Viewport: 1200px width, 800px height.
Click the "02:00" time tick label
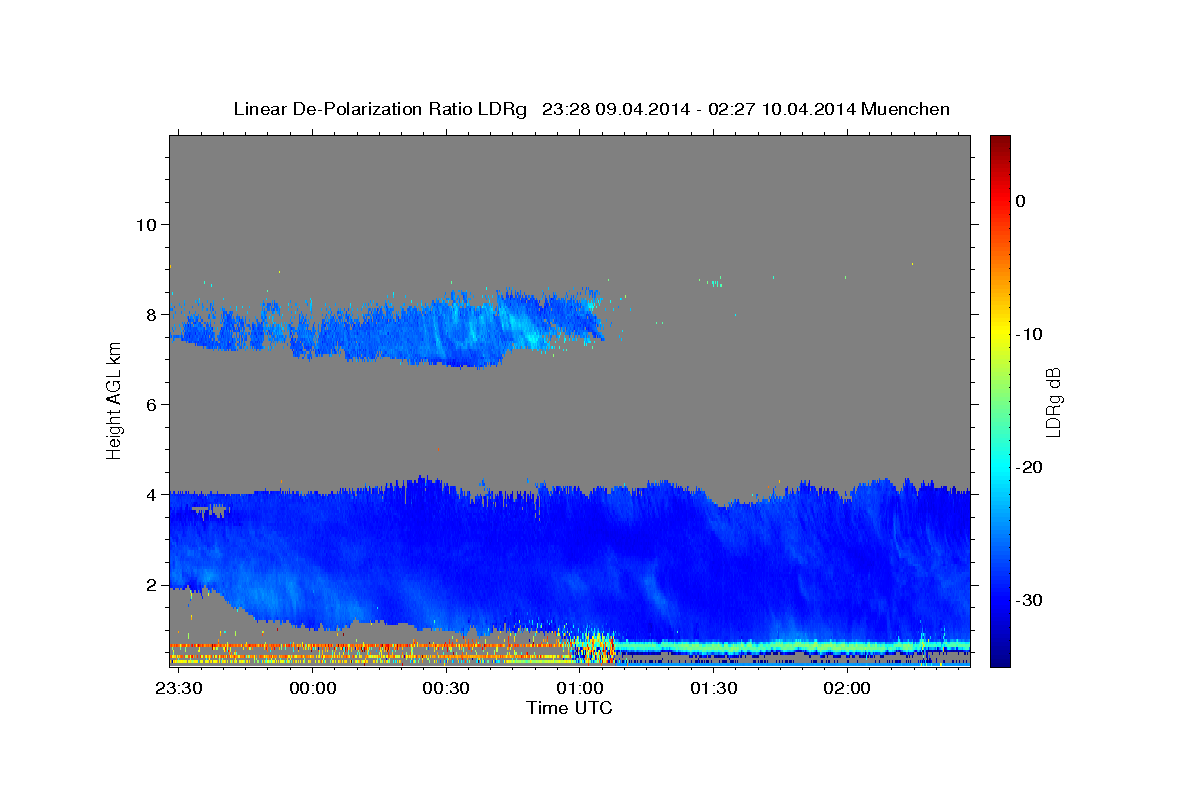[x=846, y=689]
